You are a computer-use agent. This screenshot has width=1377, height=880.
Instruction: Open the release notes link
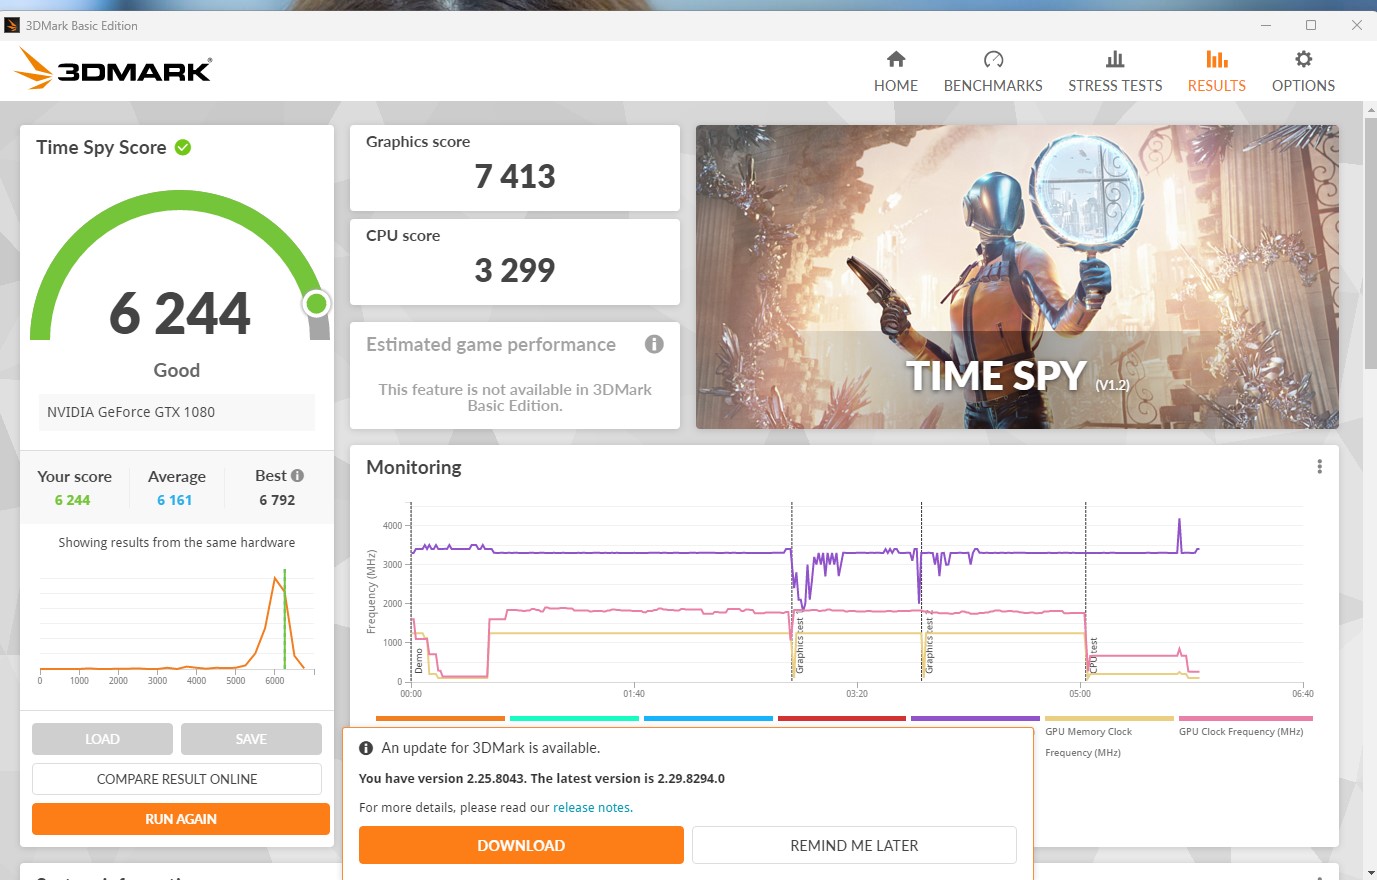(592, 808)
